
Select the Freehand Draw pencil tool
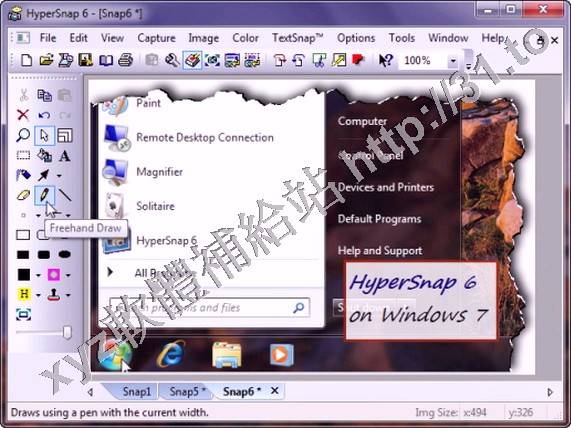point(44,195)
